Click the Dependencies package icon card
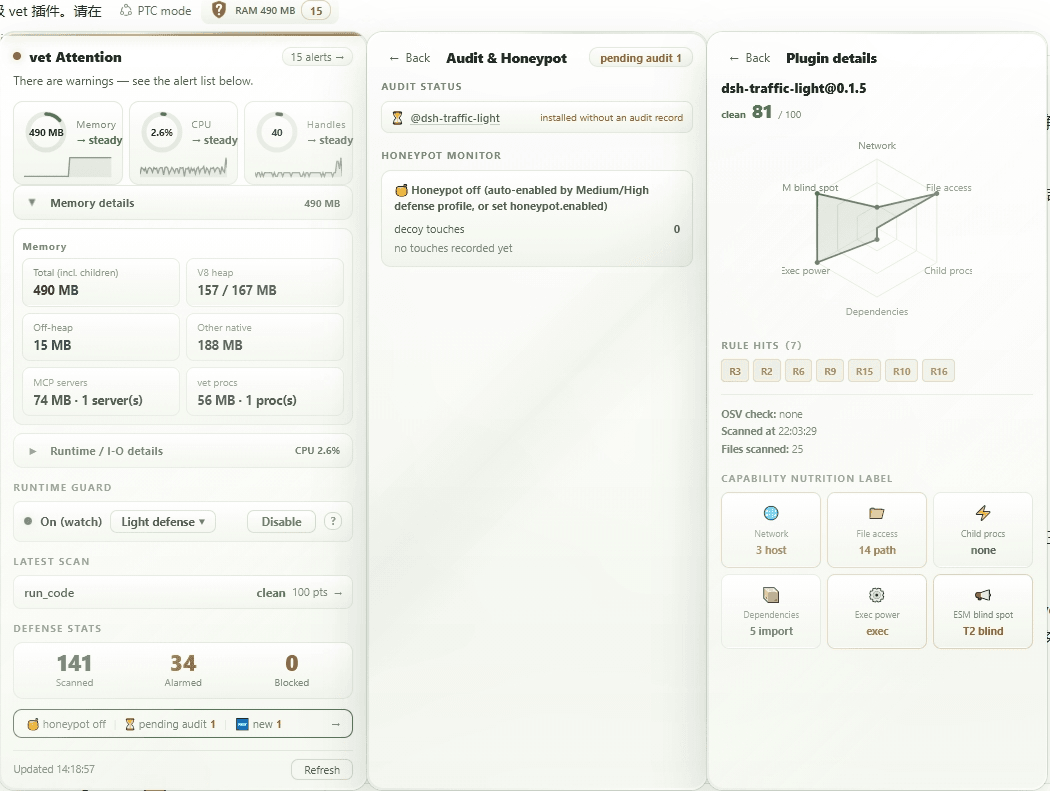Viewport: 1050px width, 791px height. (771, 612)
